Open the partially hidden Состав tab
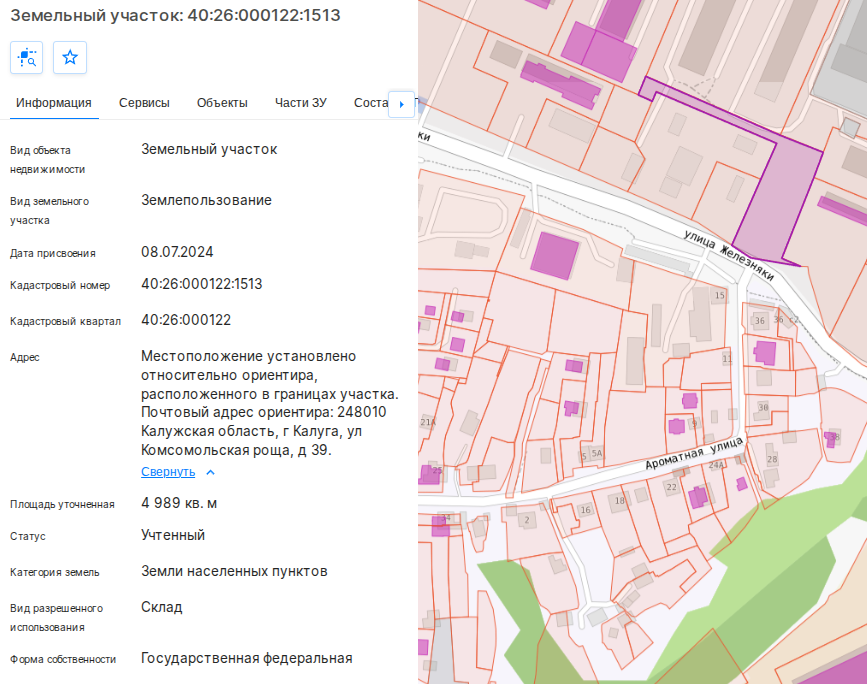The width and height of the screenshot is (867, 684). coord(370,102)
